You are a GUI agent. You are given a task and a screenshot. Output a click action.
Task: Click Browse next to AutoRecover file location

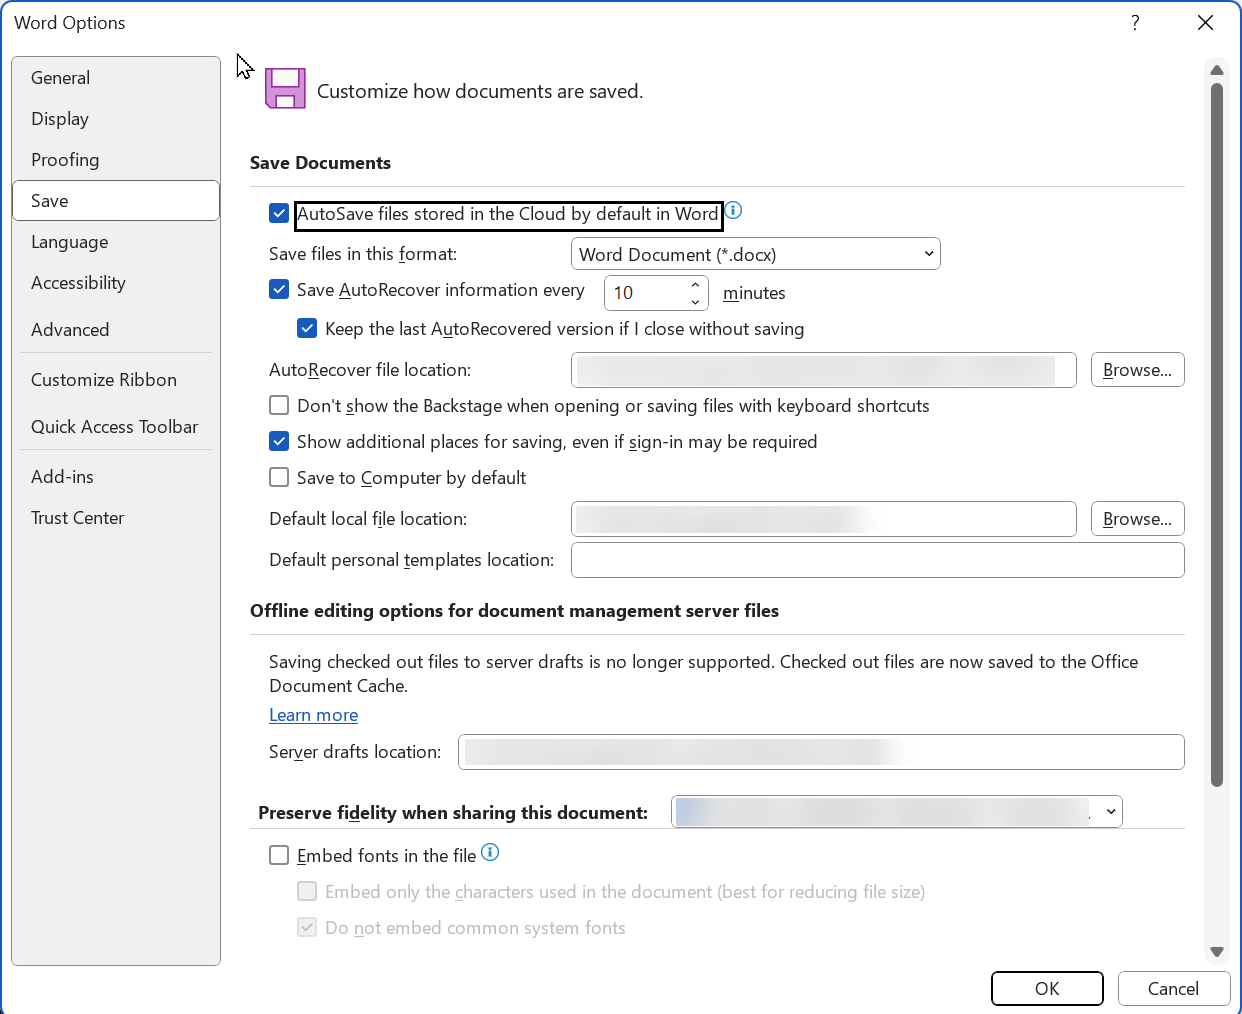1137,369
